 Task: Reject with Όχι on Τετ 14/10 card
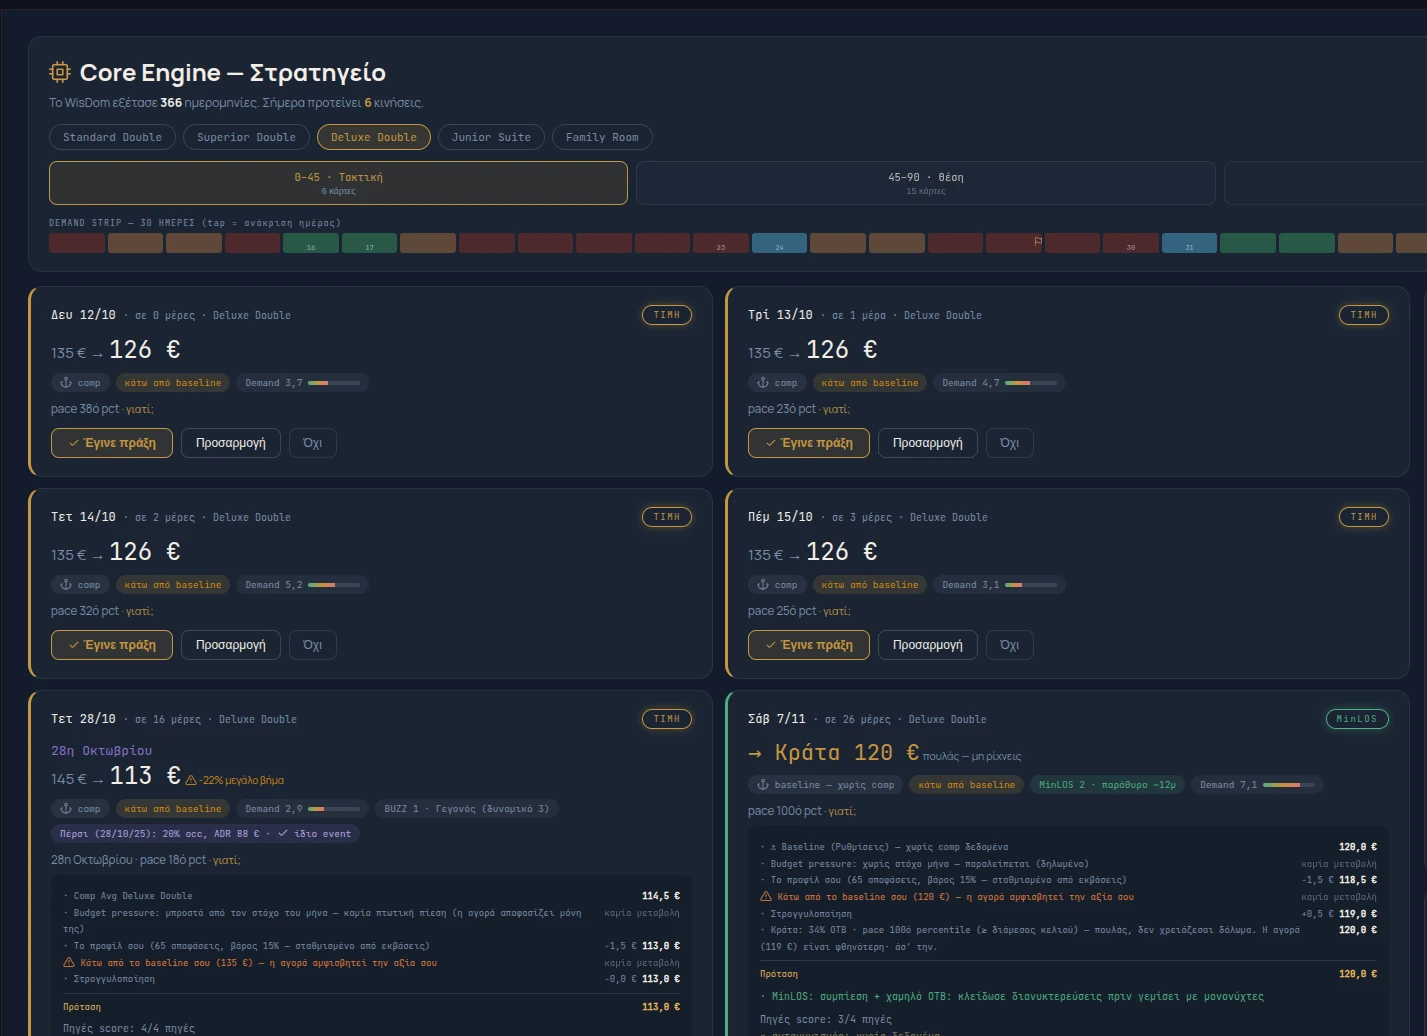point(312,645)
